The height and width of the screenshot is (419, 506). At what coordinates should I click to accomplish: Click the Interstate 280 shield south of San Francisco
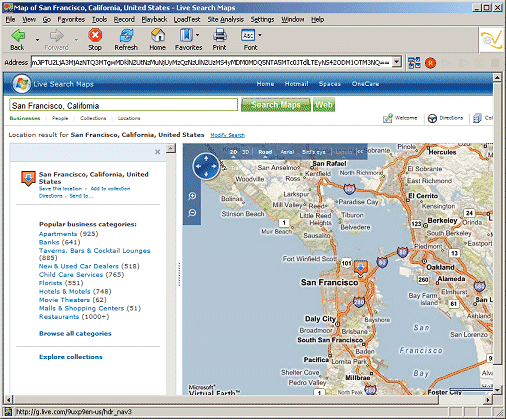(x=359, y=302)
